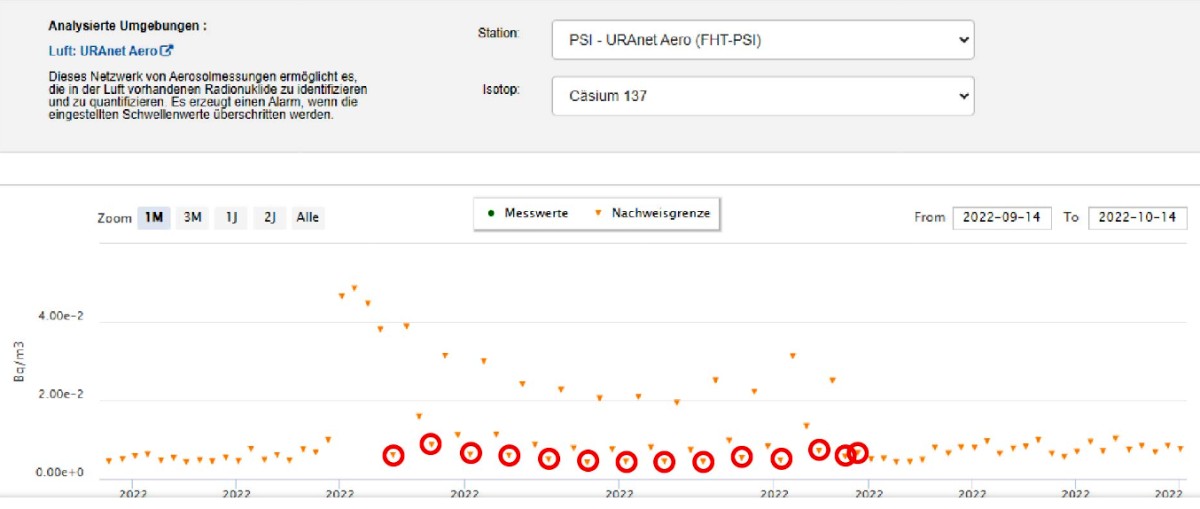Viewport: 1200px width, 509px height.
Task: Click the From date field
Action: pos(1001,218)
